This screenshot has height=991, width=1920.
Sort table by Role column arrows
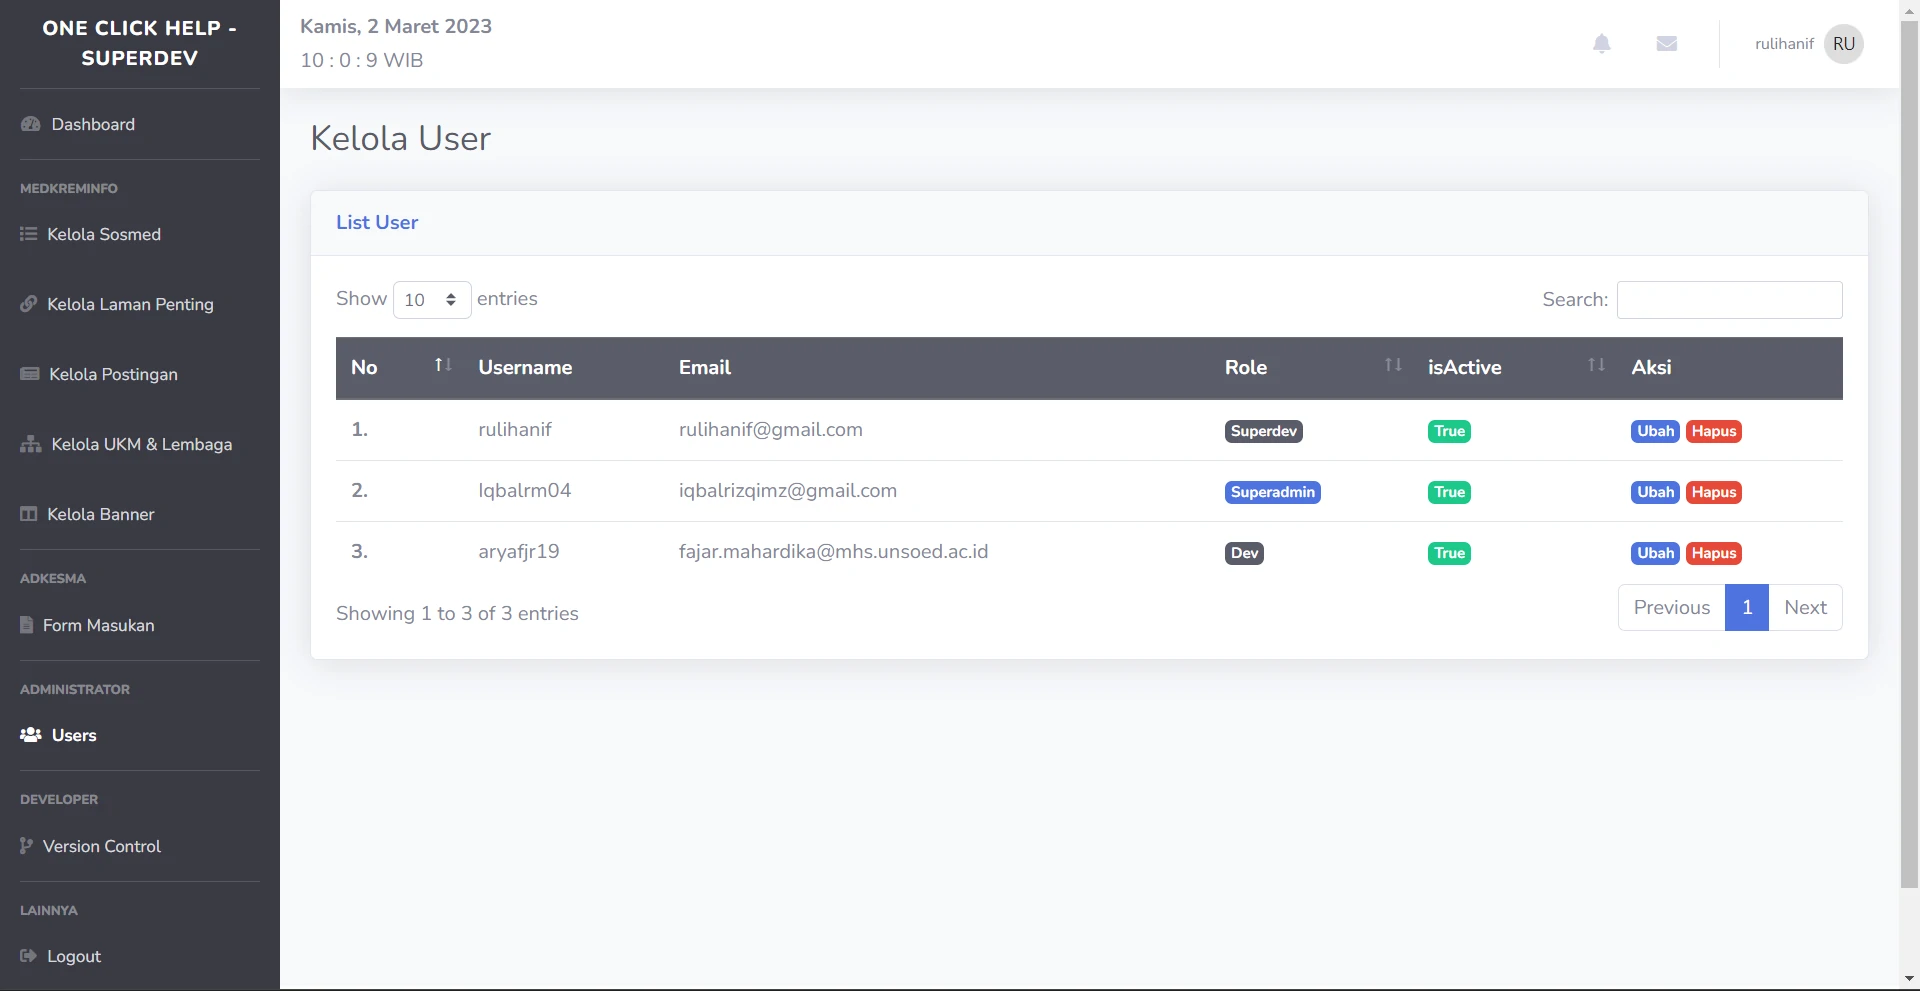coord(1392,366)
